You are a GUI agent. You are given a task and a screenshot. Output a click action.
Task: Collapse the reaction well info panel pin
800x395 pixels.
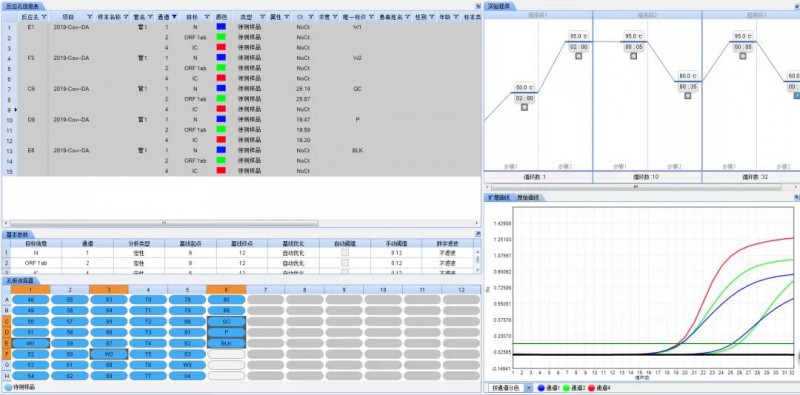(478, 6)
